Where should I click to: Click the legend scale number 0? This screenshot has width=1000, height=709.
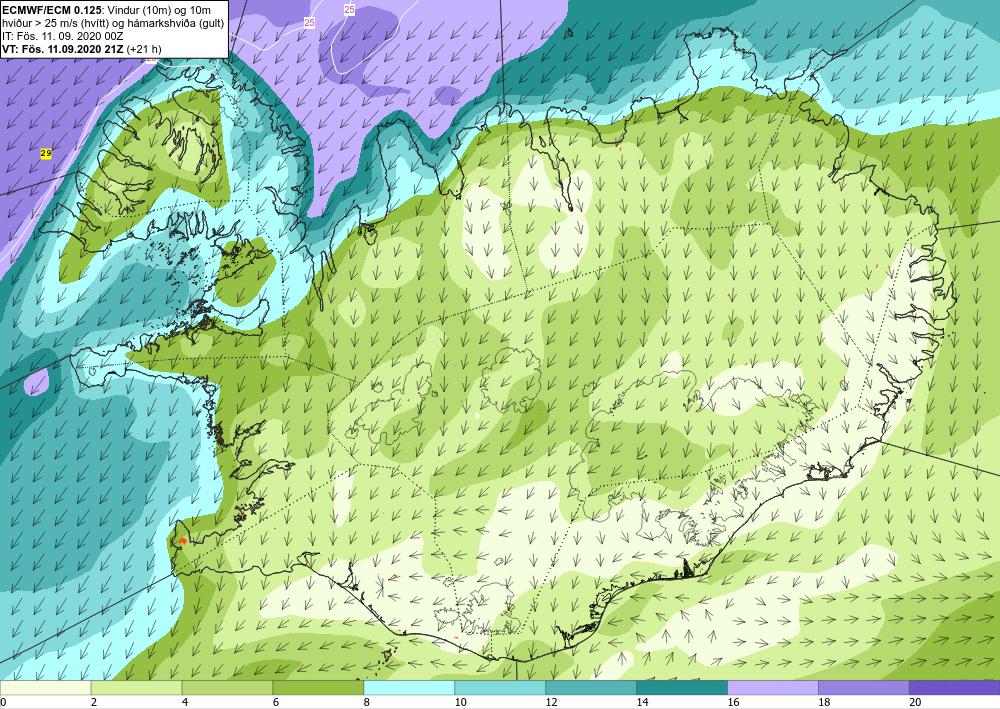pyautogui.click(x=3, y=702)
